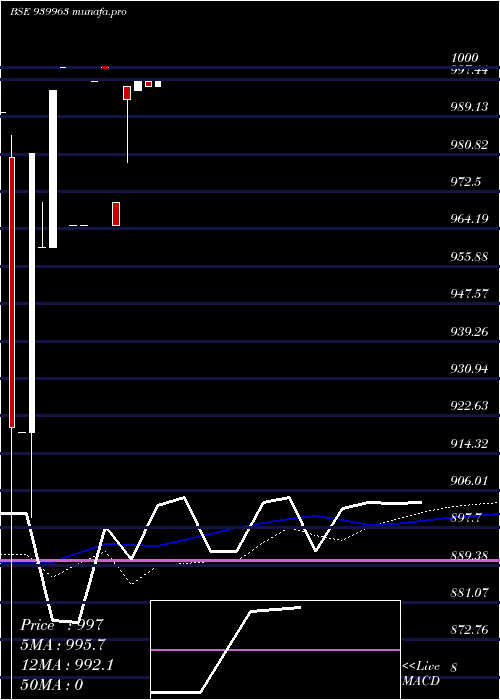Click the 1000 price axis label

(465, 58)
